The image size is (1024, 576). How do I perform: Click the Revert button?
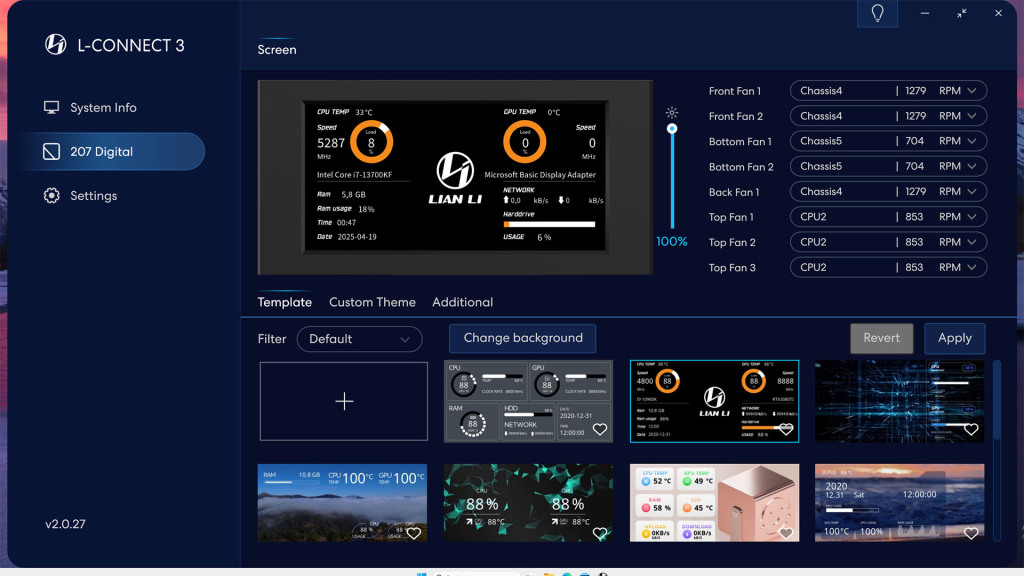[x=882, y=338]
